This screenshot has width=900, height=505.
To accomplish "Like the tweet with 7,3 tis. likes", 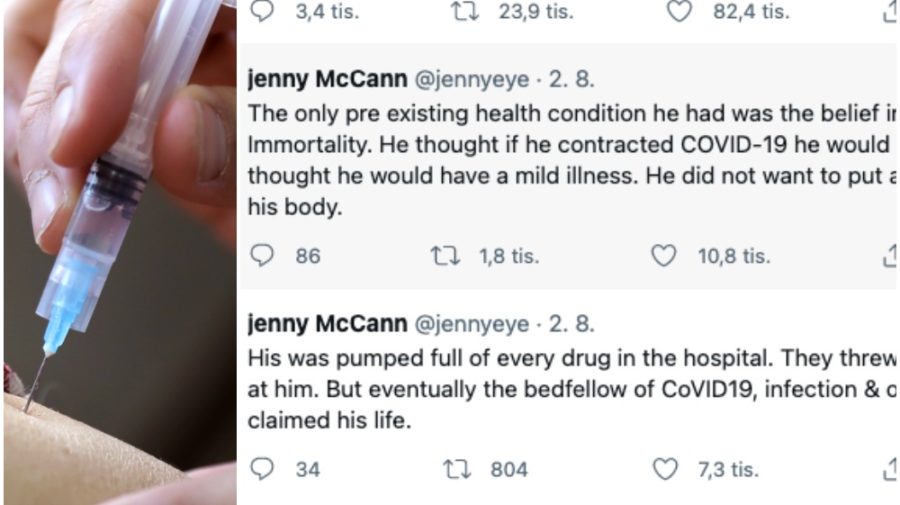I will pos(664,468).
